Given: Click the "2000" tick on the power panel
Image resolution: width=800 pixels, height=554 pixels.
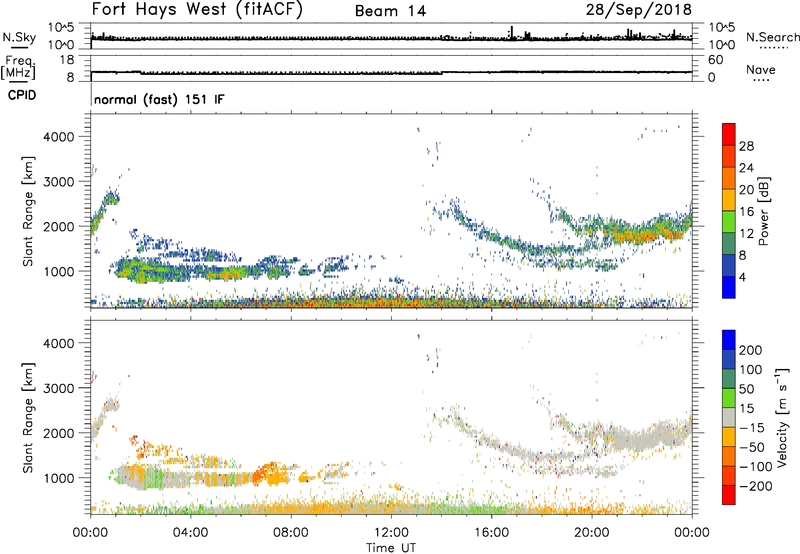Looking at the screenshot, I should (x=58, y=226).
